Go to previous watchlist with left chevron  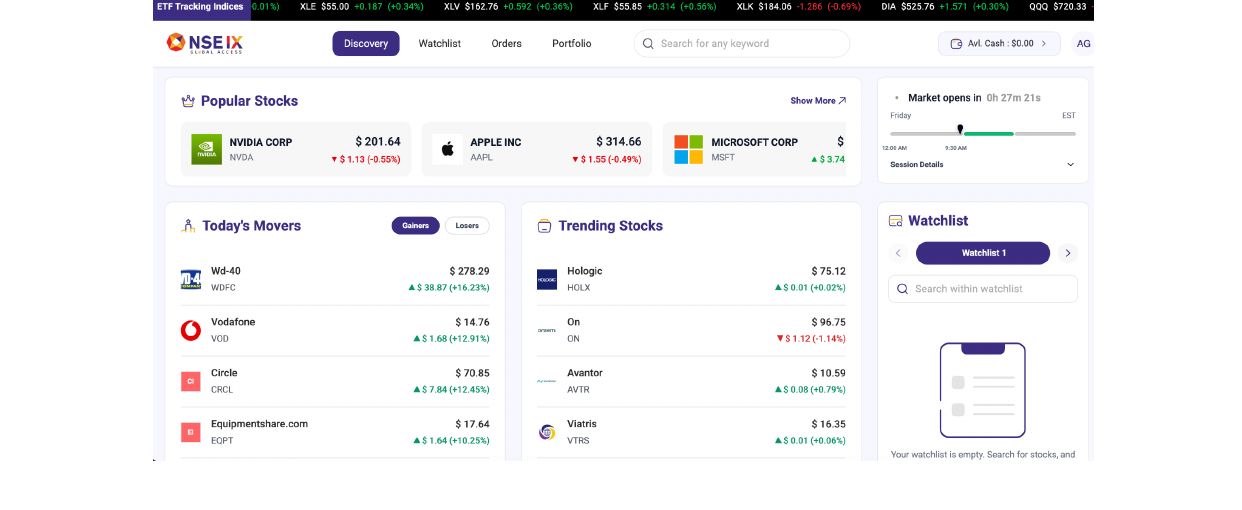[x=898, y=253]
